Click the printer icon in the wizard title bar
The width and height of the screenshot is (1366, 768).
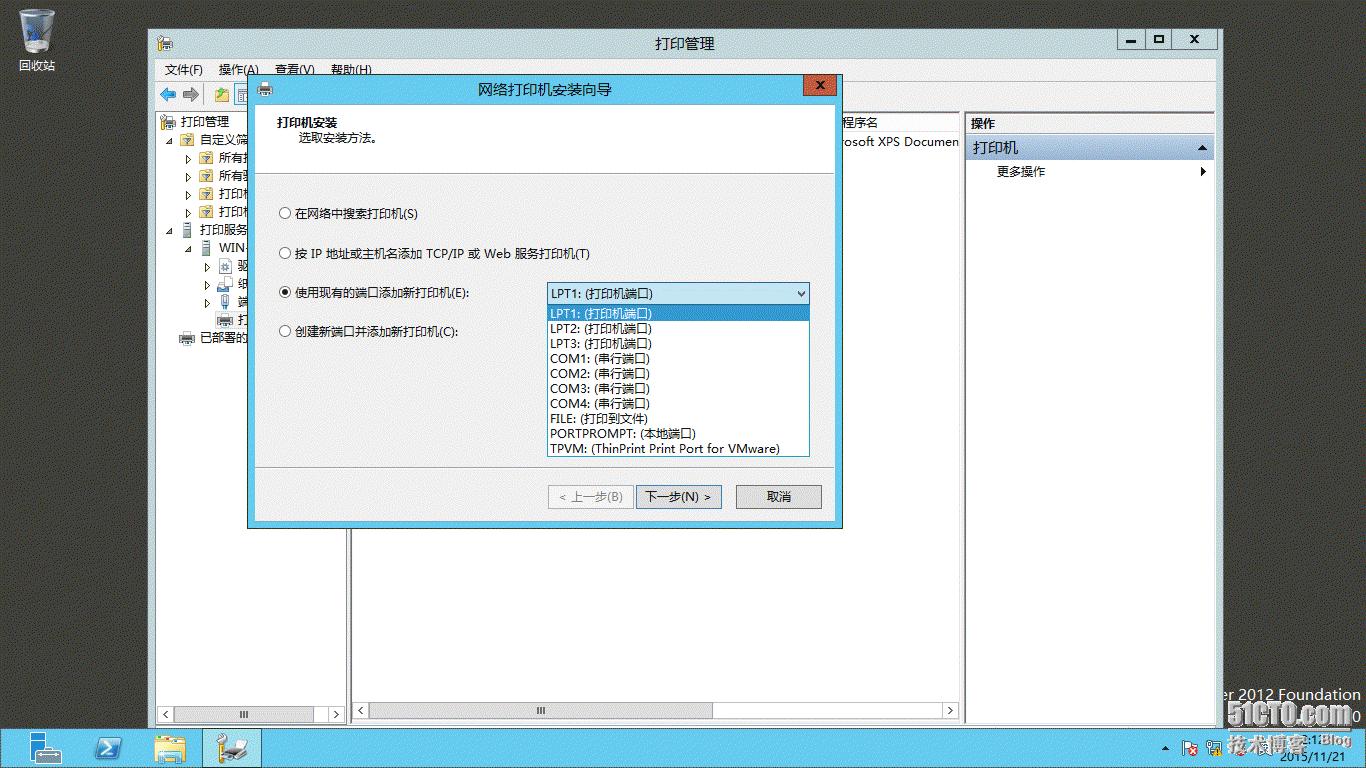tap(263, 87)
